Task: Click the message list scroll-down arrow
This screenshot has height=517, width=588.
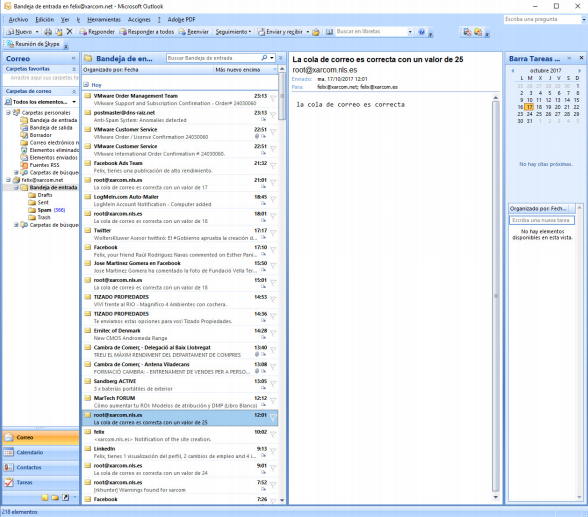Action: coord(282,500)
